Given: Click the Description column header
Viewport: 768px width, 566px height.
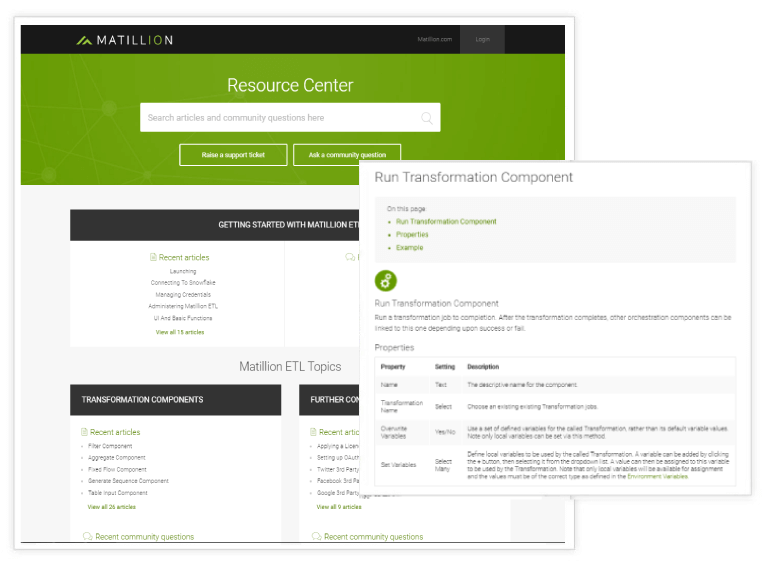Looking at the screenshot, I should click(x=483, y=367).
